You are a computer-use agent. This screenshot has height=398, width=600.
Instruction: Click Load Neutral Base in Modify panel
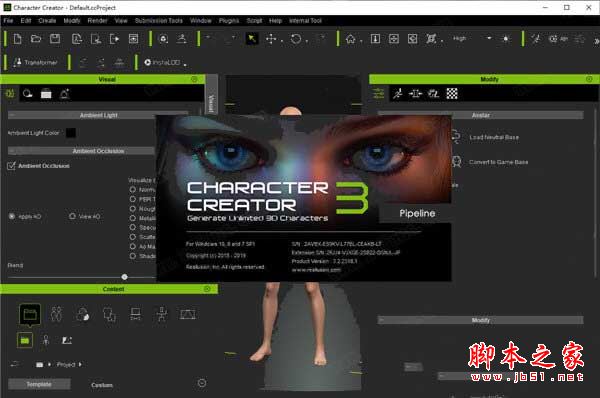point(494,137)
